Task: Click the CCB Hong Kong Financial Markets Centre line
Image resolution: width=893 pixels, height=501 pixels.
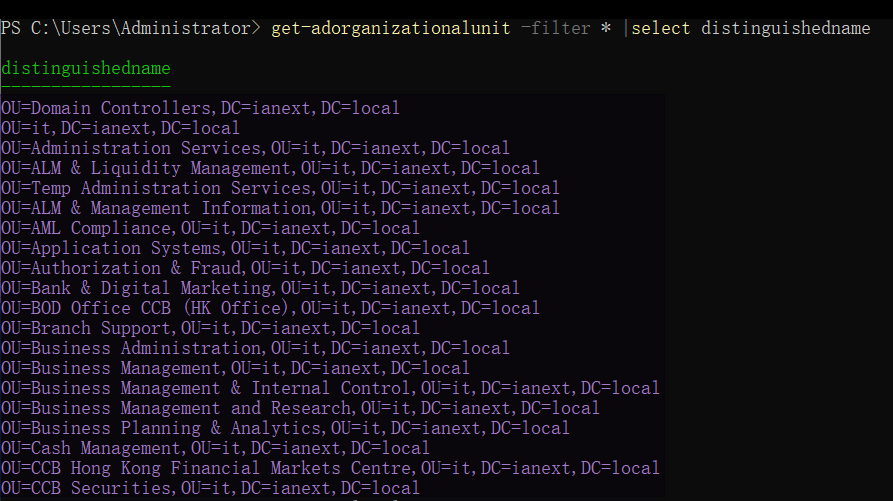Action: point(330,468)
